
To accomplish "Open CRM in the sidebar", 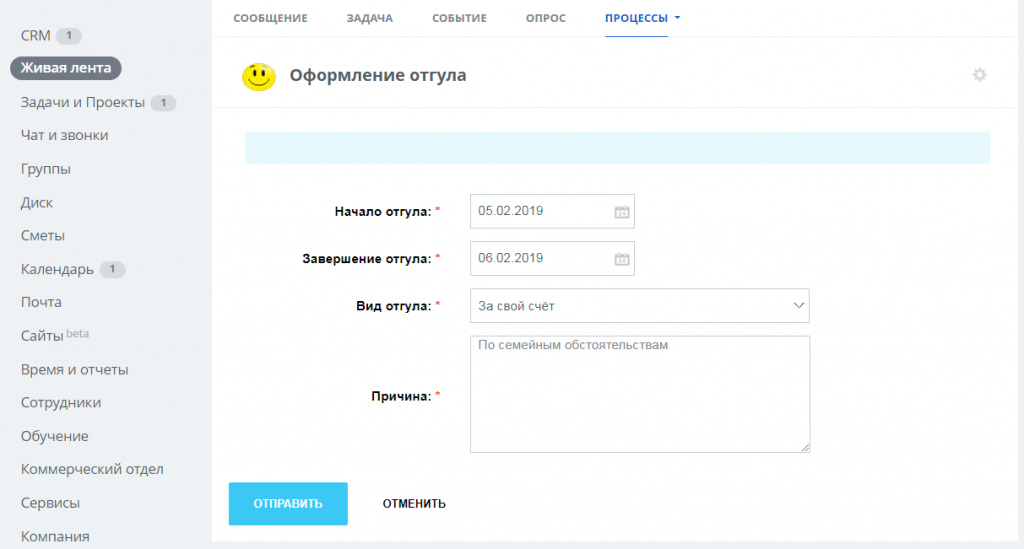I will click(35, 35).
